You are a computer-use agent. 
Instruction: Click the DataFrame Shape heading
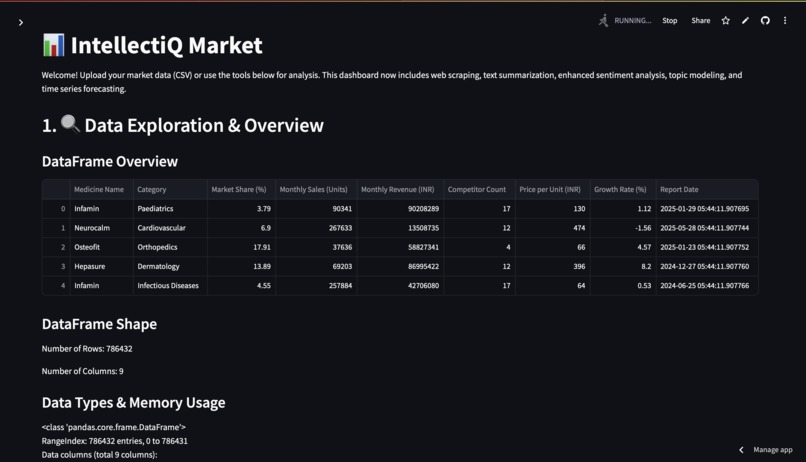99,324
